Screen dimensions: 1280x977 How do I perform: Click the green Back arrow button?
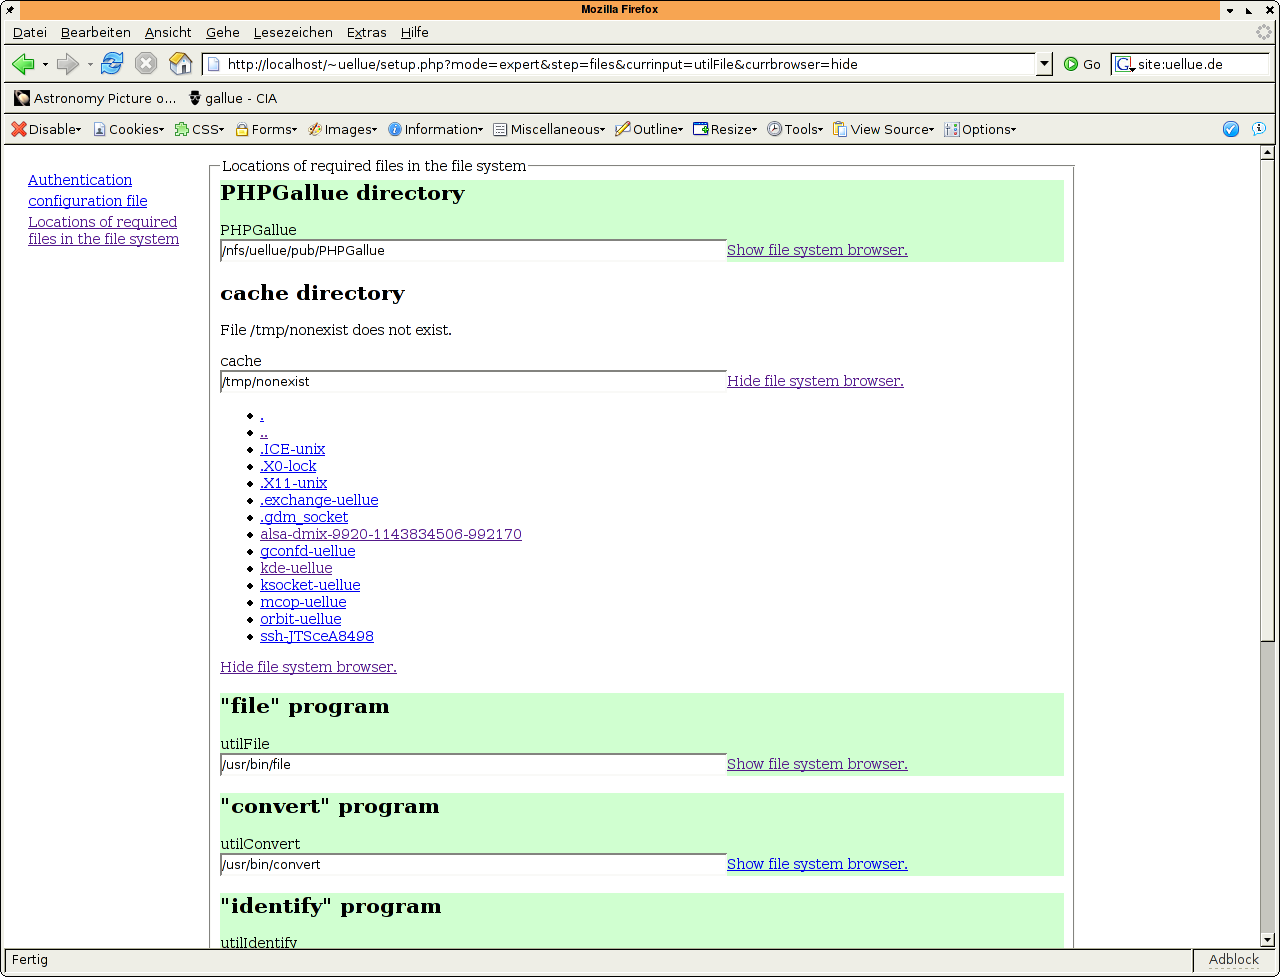click(x=23, y=65)
